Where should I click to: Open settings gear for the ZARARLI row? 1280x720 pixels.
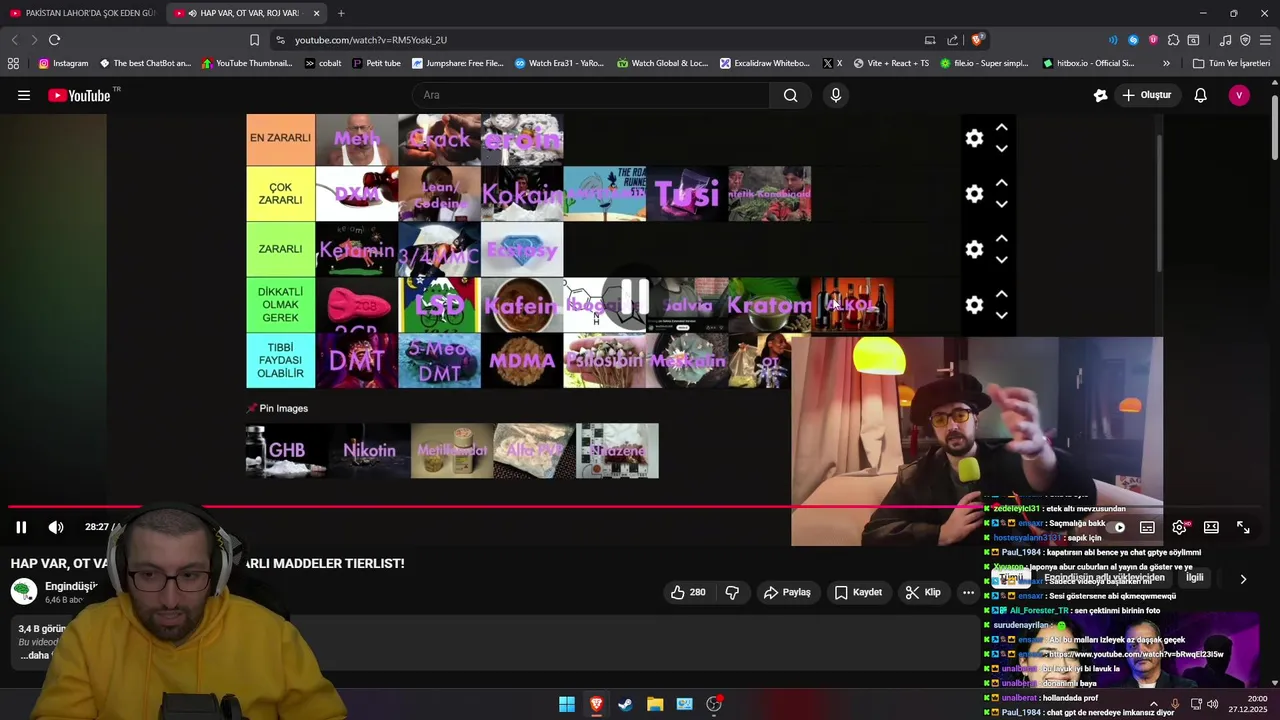click(x=974, y=249)
